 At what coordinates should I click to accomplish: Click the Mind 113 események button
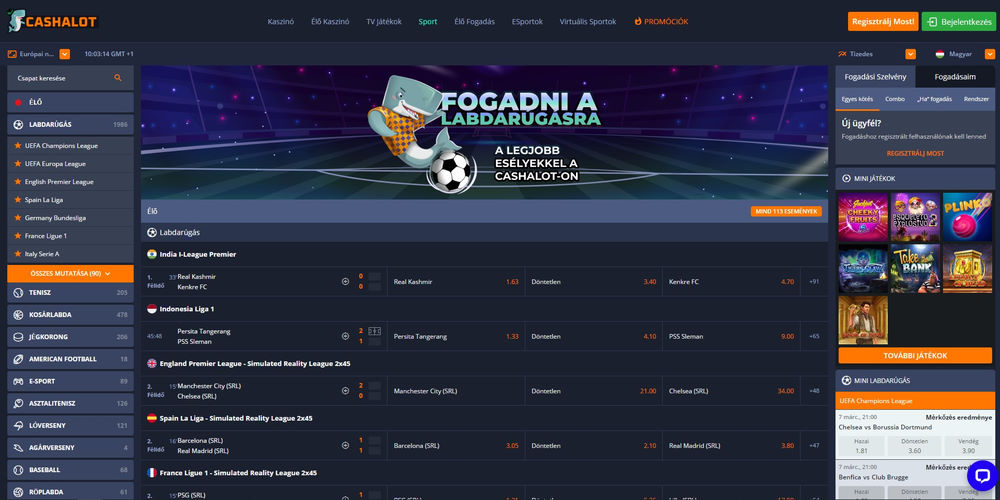[786, 211]
